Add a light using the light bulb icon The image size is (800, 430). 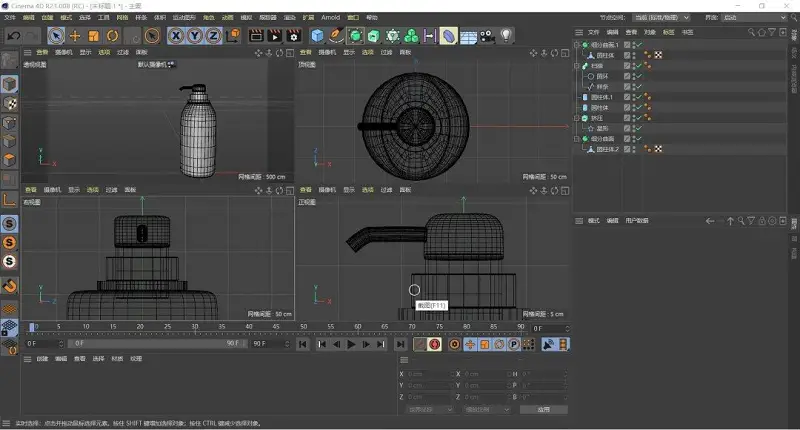tap(506, 36)
